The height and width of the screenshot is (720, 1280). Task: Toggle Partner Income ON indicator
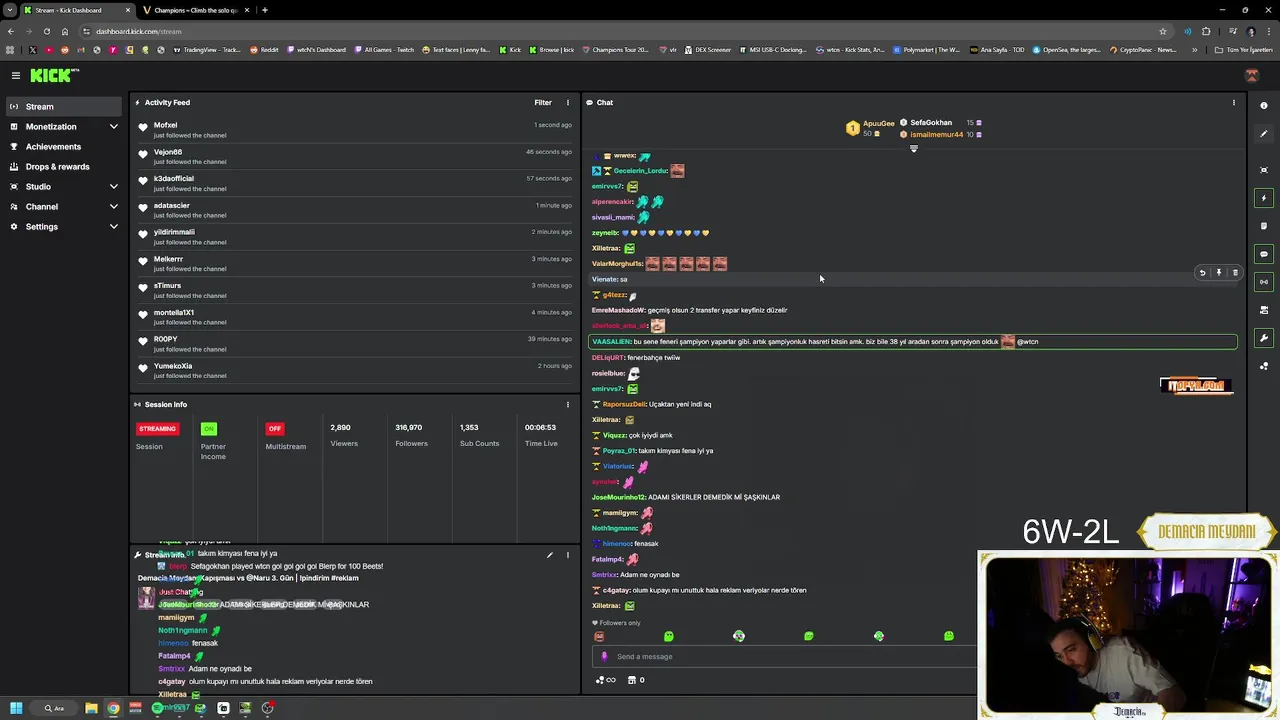209,428
